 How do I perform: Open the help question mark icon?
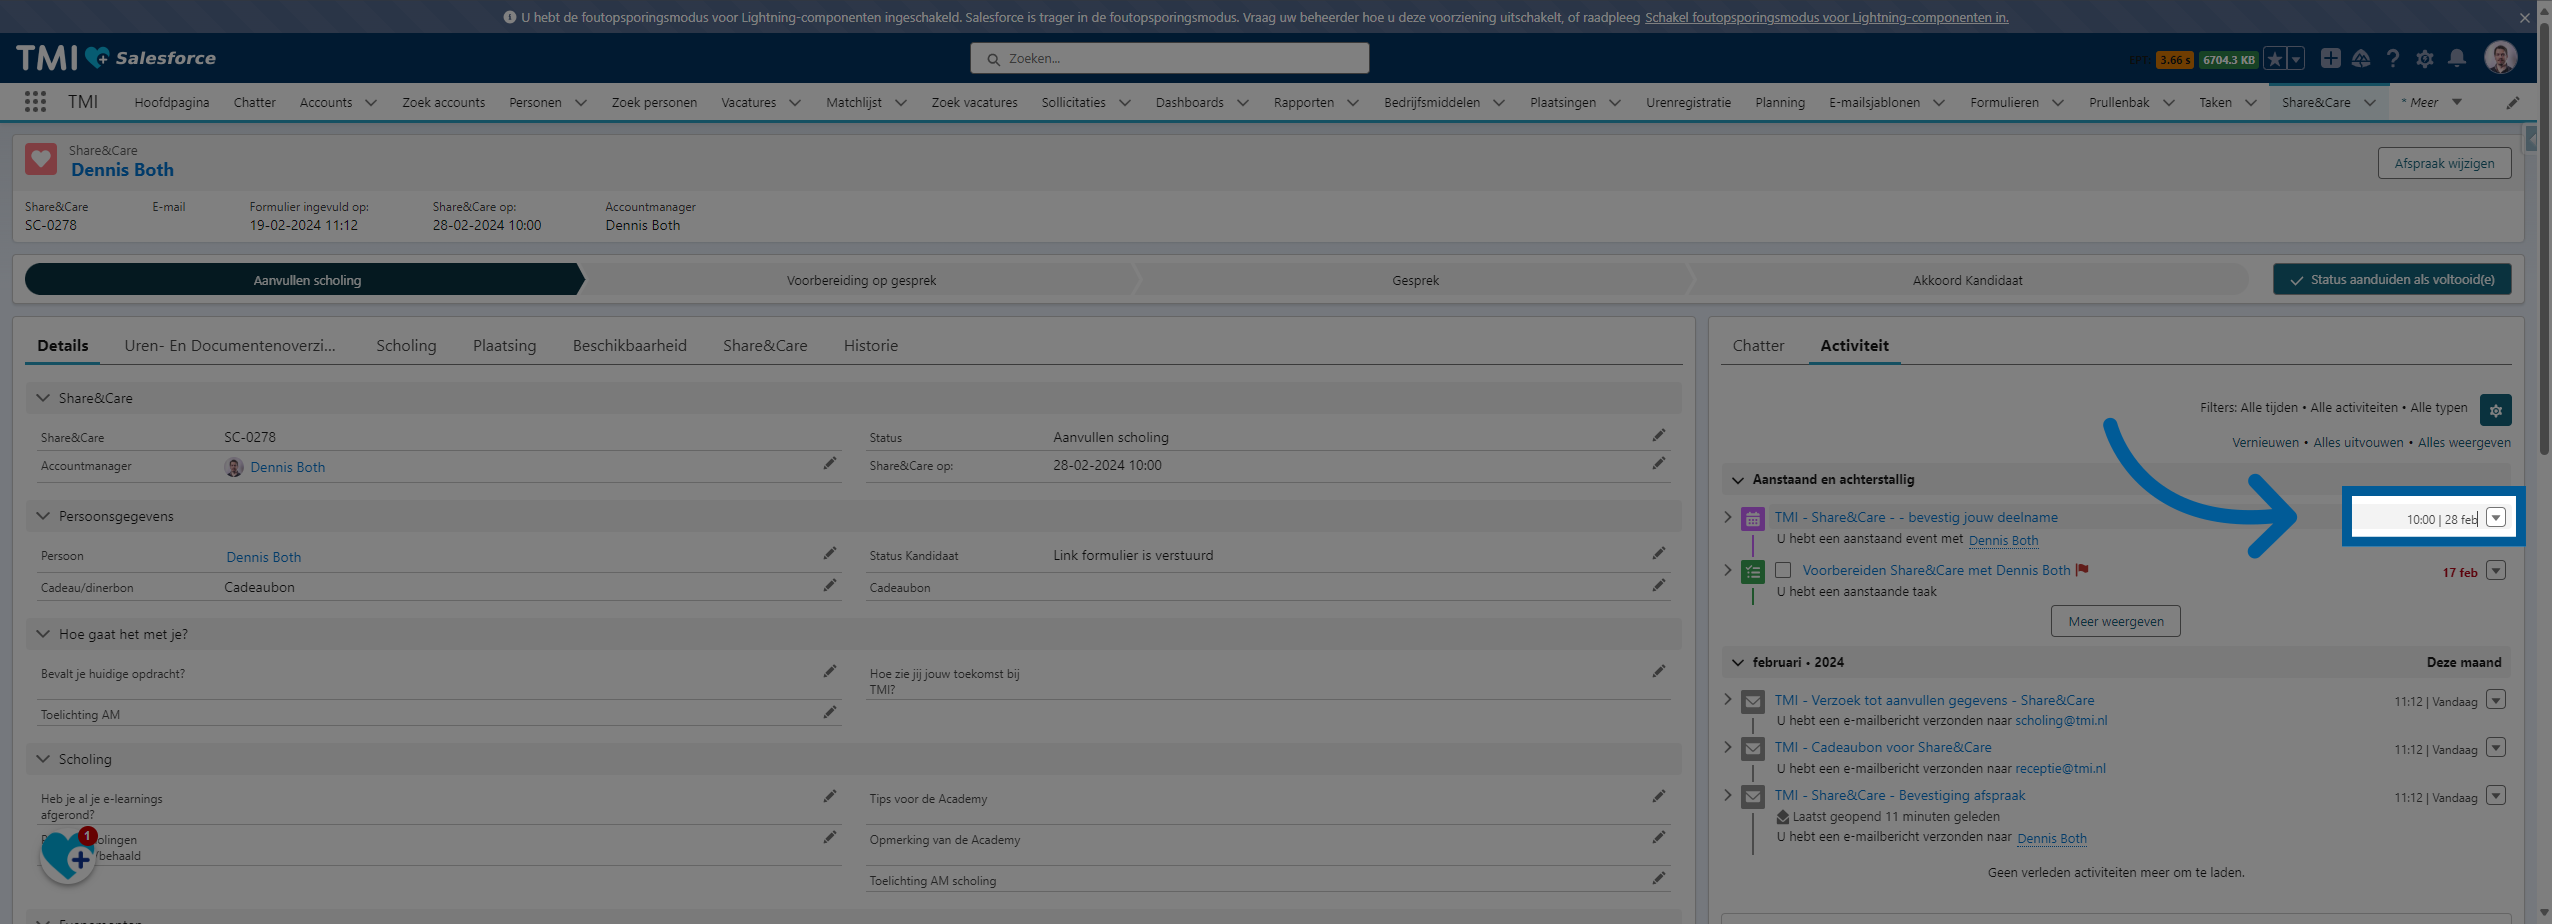[x=2392, y=58]
